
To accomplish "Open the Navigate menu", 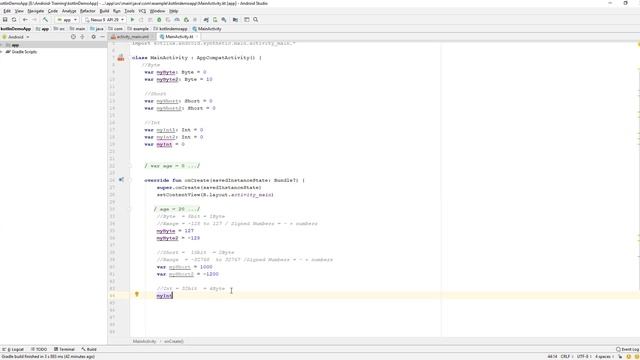I will [36, 11].
